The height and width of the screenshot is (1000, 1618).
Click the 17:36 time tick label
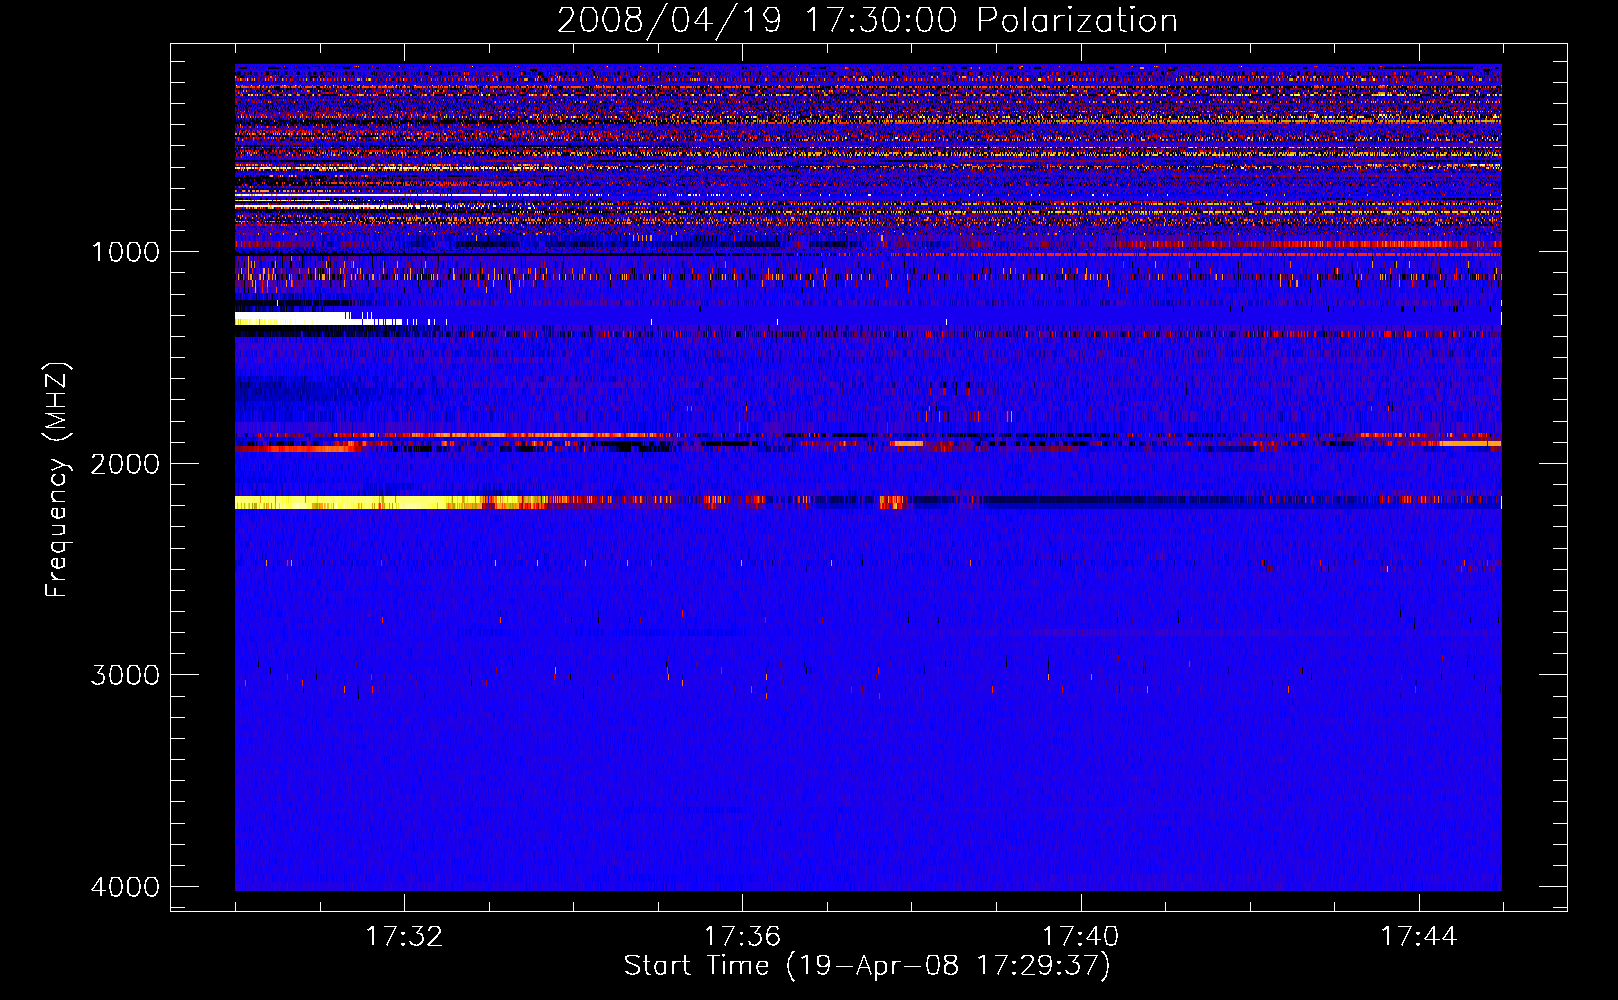tap(742, 937)
